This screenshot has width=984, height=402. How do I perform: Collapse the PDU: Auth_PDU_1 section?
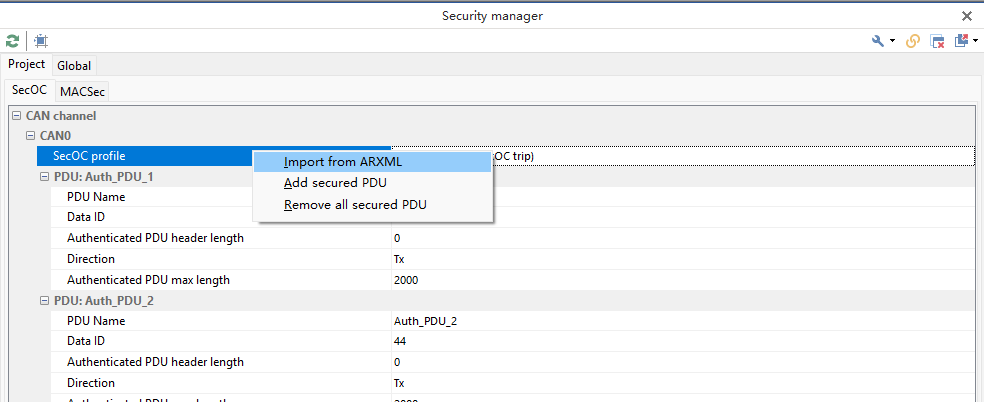click(45, 177)
